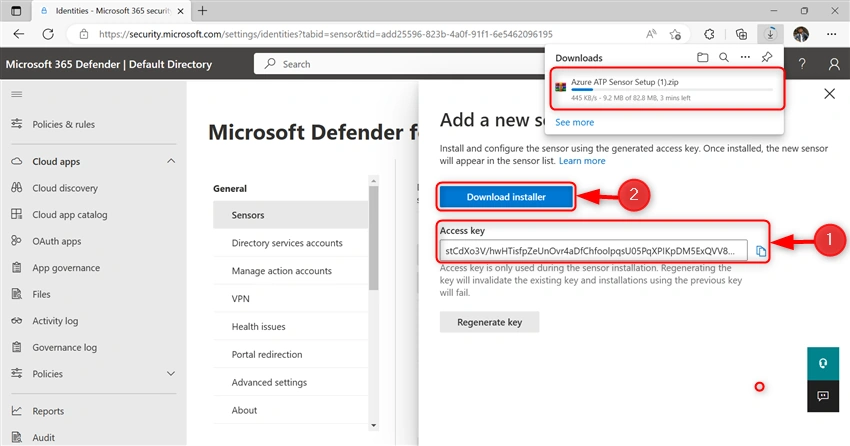850x446 pixels.
Task: Click the Read aloud icon
Action: [x=651, y=34]
